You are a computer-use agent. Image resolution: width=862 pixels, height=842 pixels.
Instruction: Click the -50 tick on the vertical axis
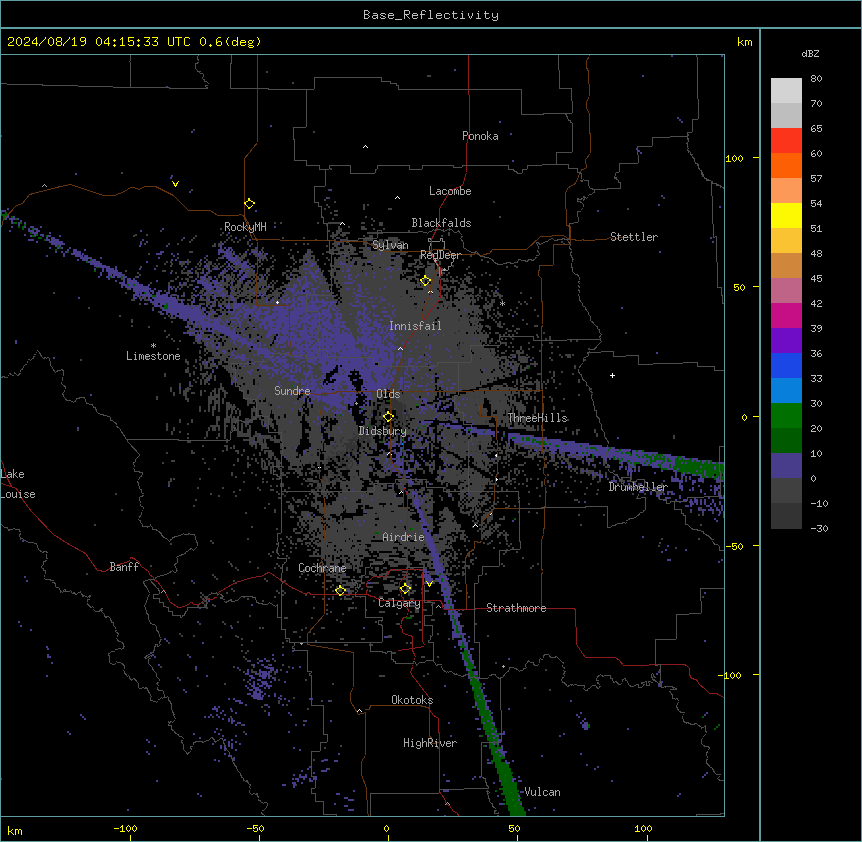[x=734, y=546]
